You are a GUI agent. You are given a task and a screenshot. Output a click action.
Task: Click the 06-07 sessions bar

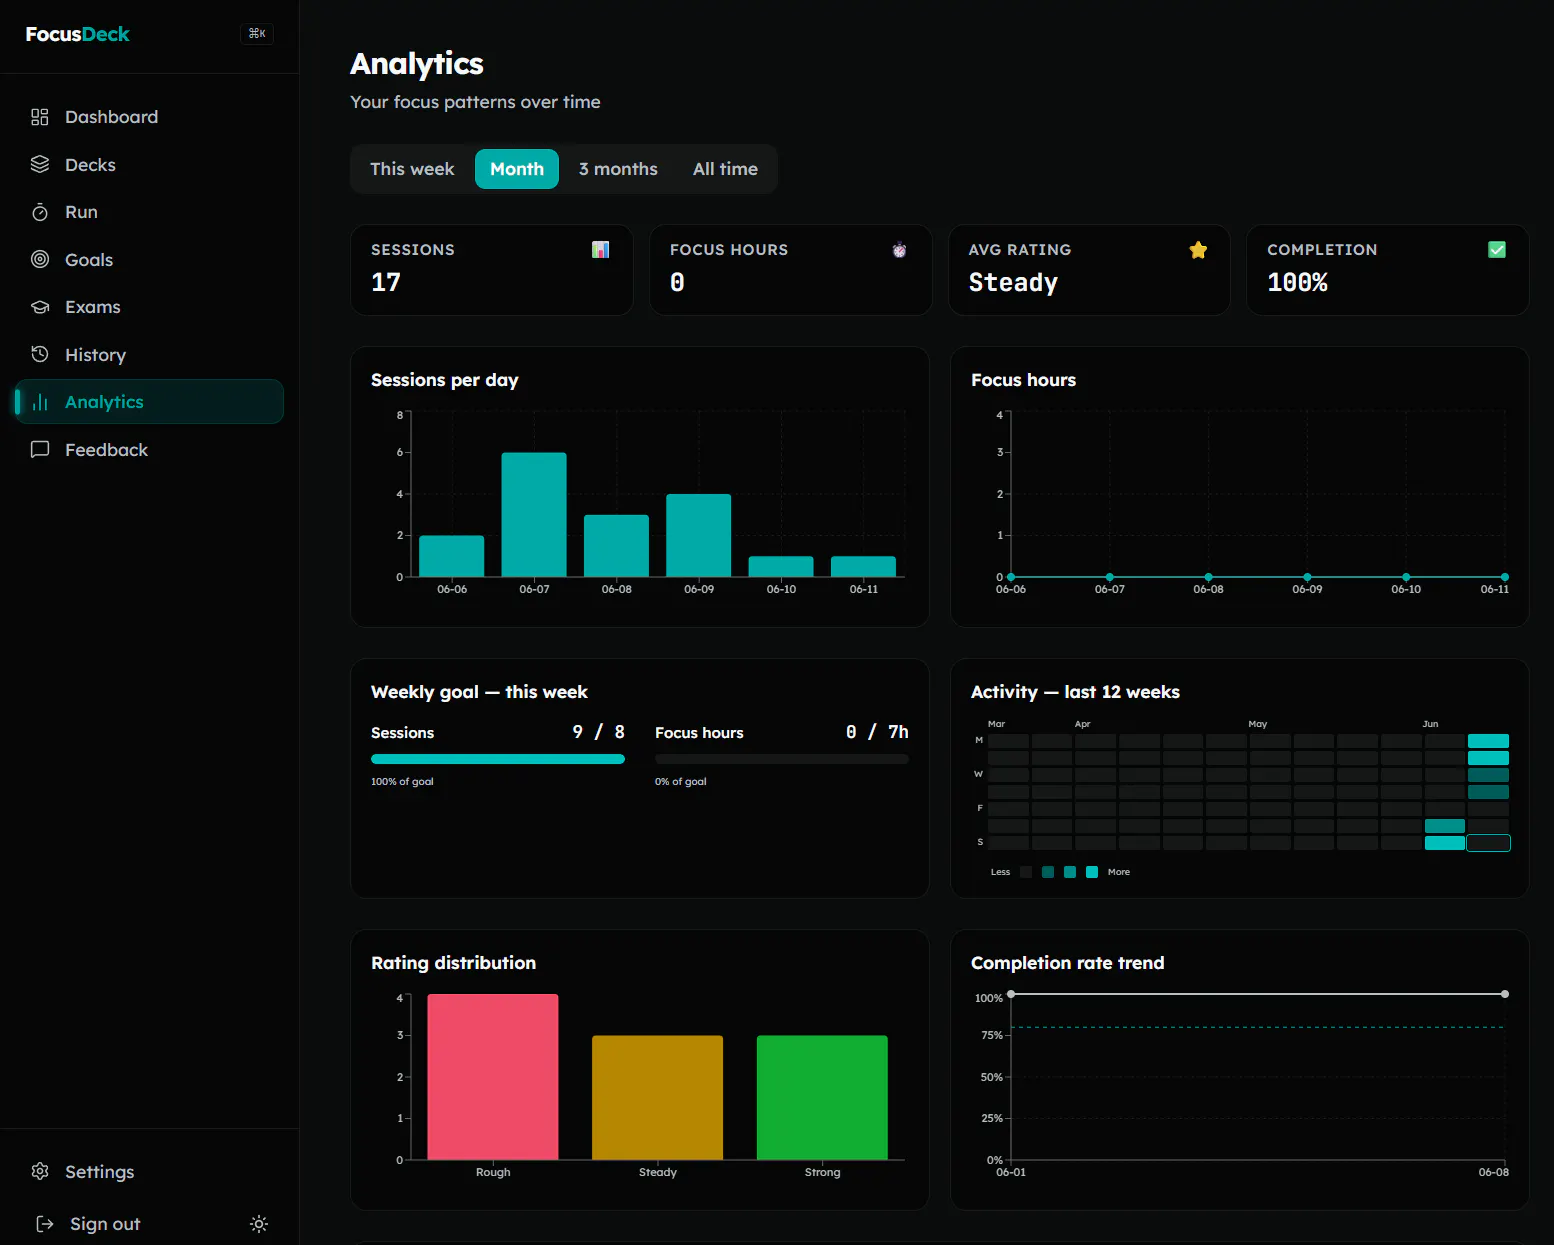tap(534, 515)
